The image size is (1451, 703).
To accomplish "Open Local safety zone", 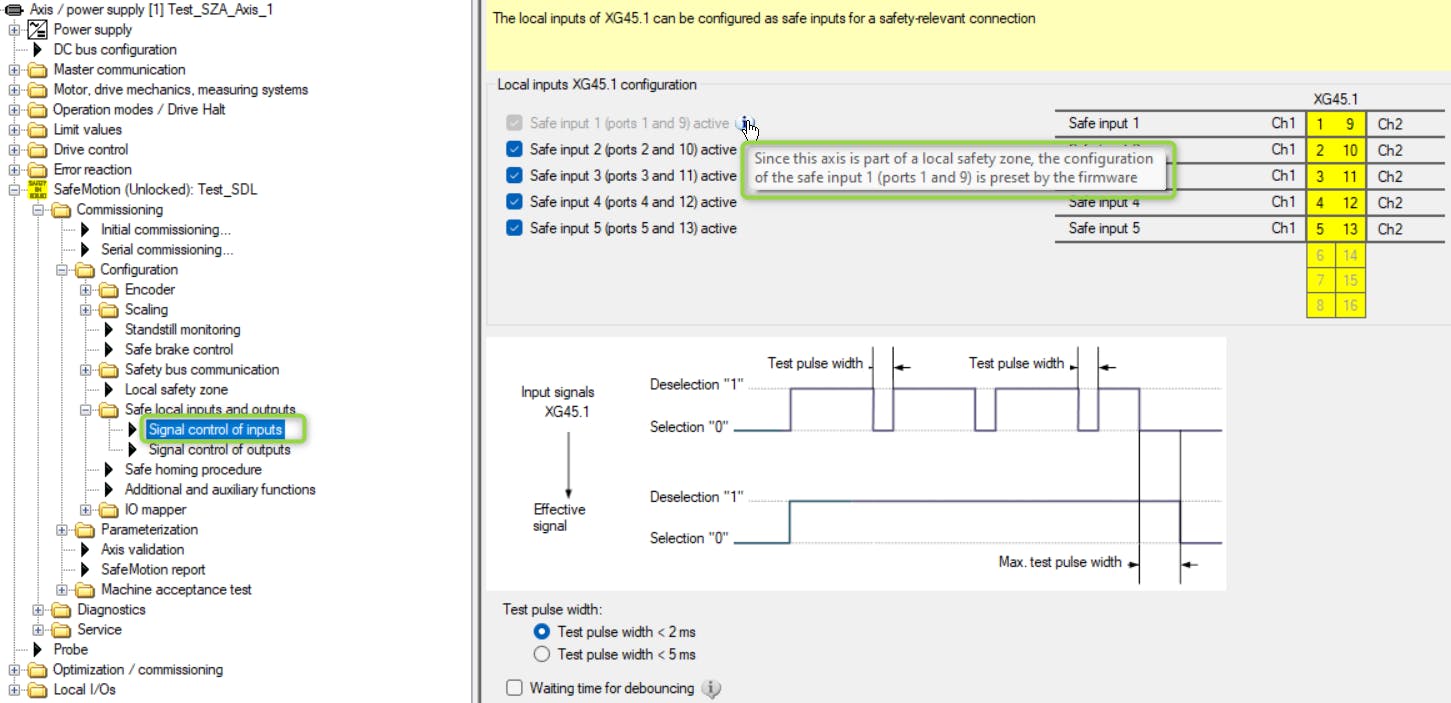I will point(176,389).
